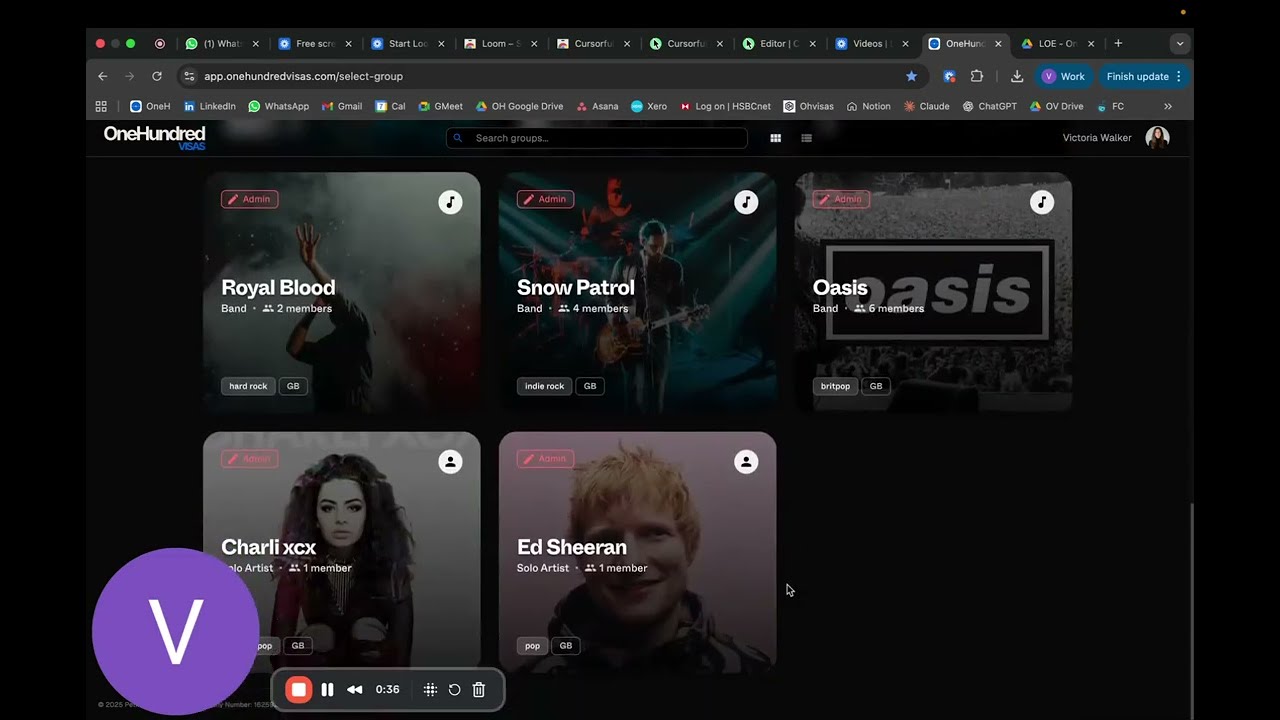Open the WhatsApp bookmark
This screenshot has width=1280, height=720.
click(279, 106)
